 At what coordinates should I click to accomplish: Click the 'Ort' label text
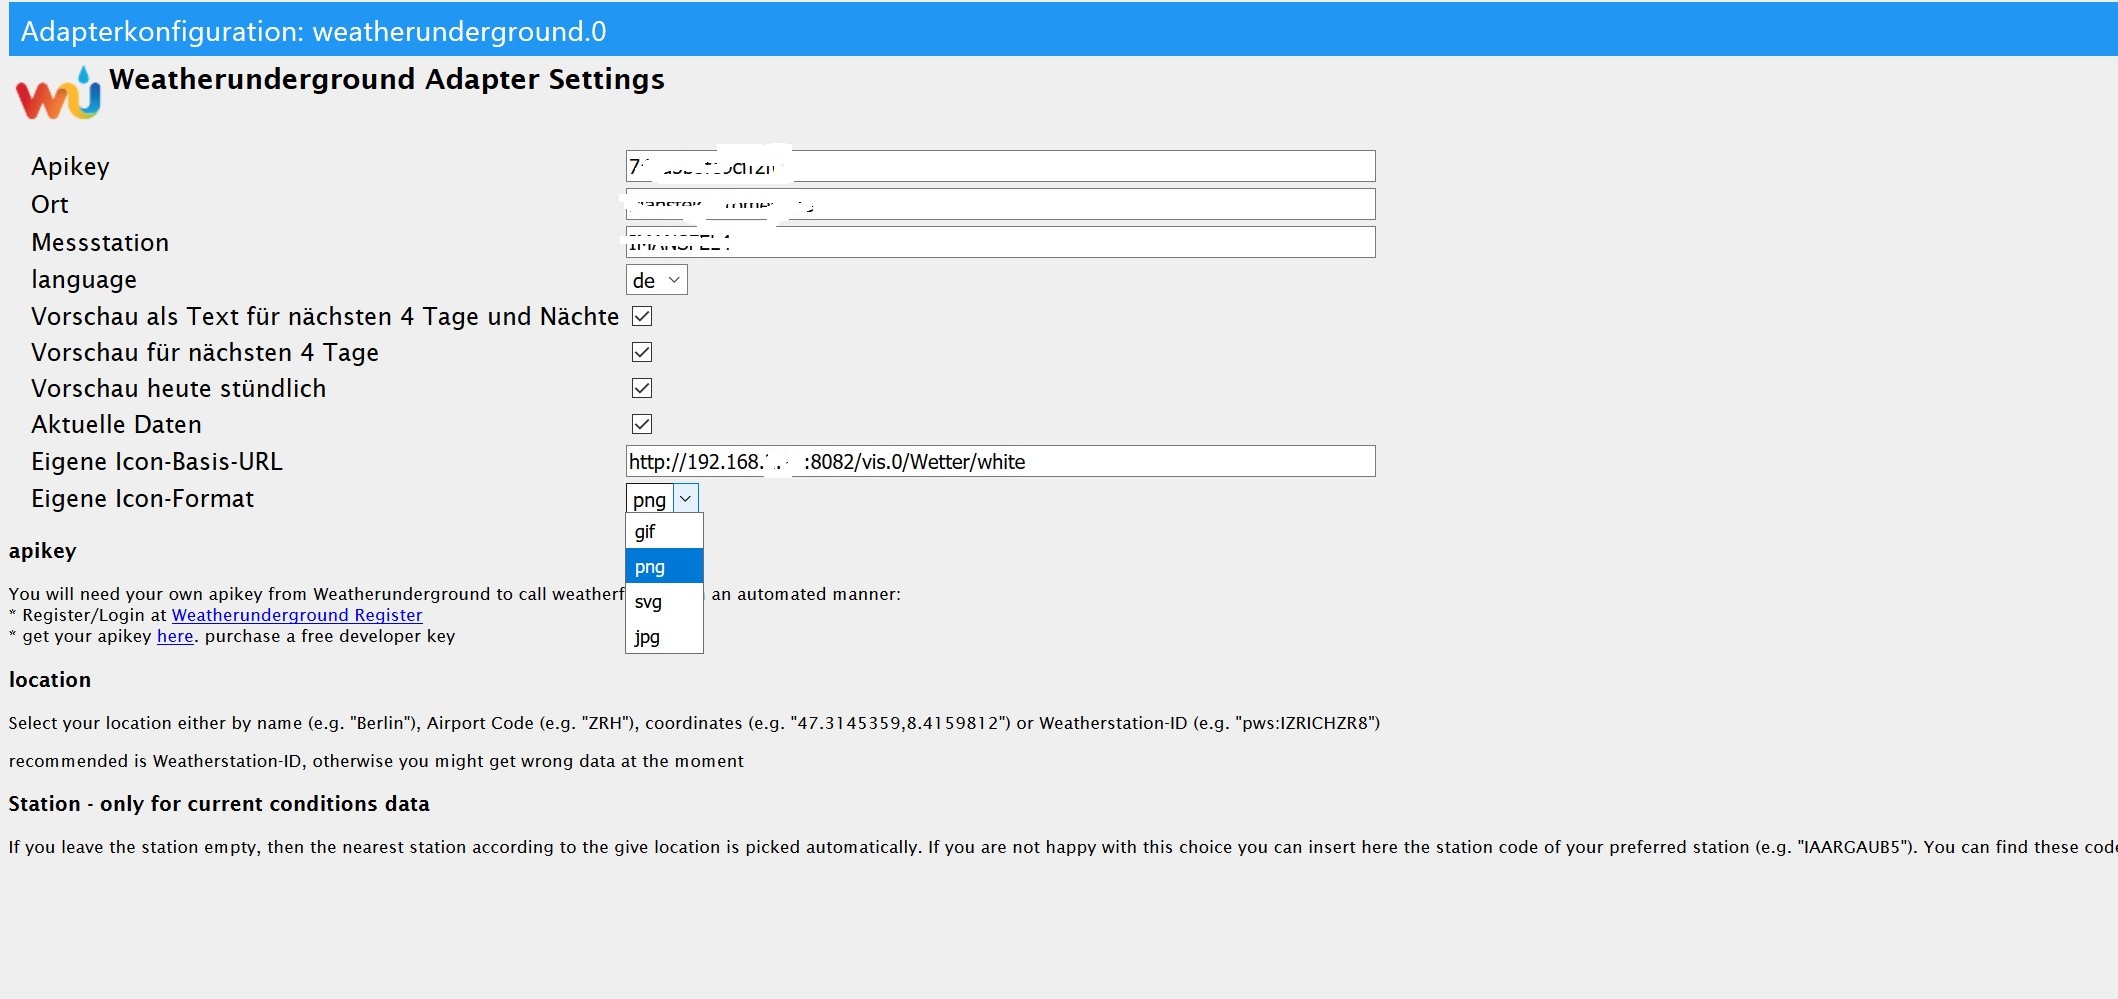point(50,204)
